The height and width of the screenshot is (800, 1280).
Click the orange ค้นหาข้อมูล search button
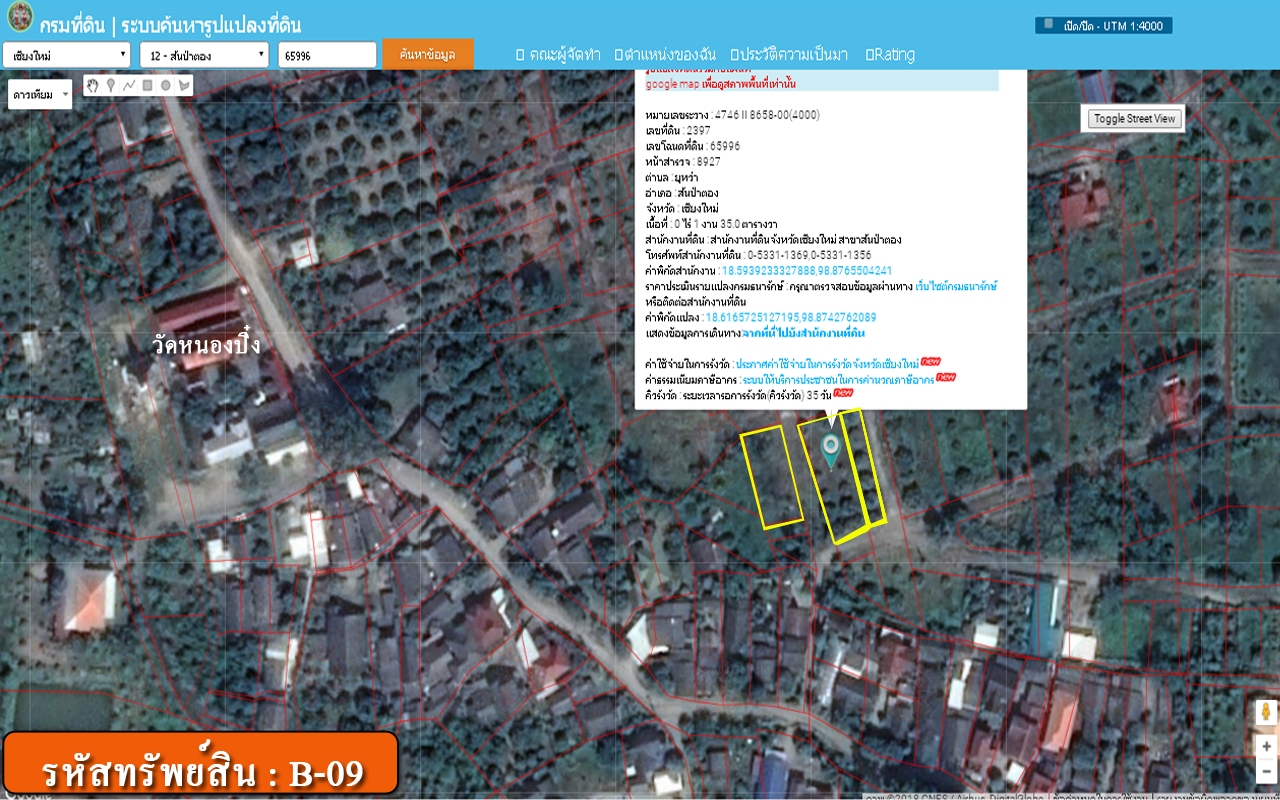coord(427,54)
